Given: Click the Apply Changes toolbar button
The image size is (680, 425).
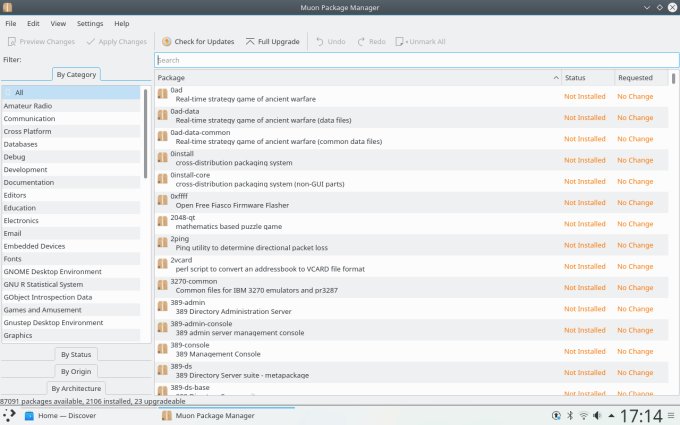Looking at the screenshot, I should click(117, 42).
